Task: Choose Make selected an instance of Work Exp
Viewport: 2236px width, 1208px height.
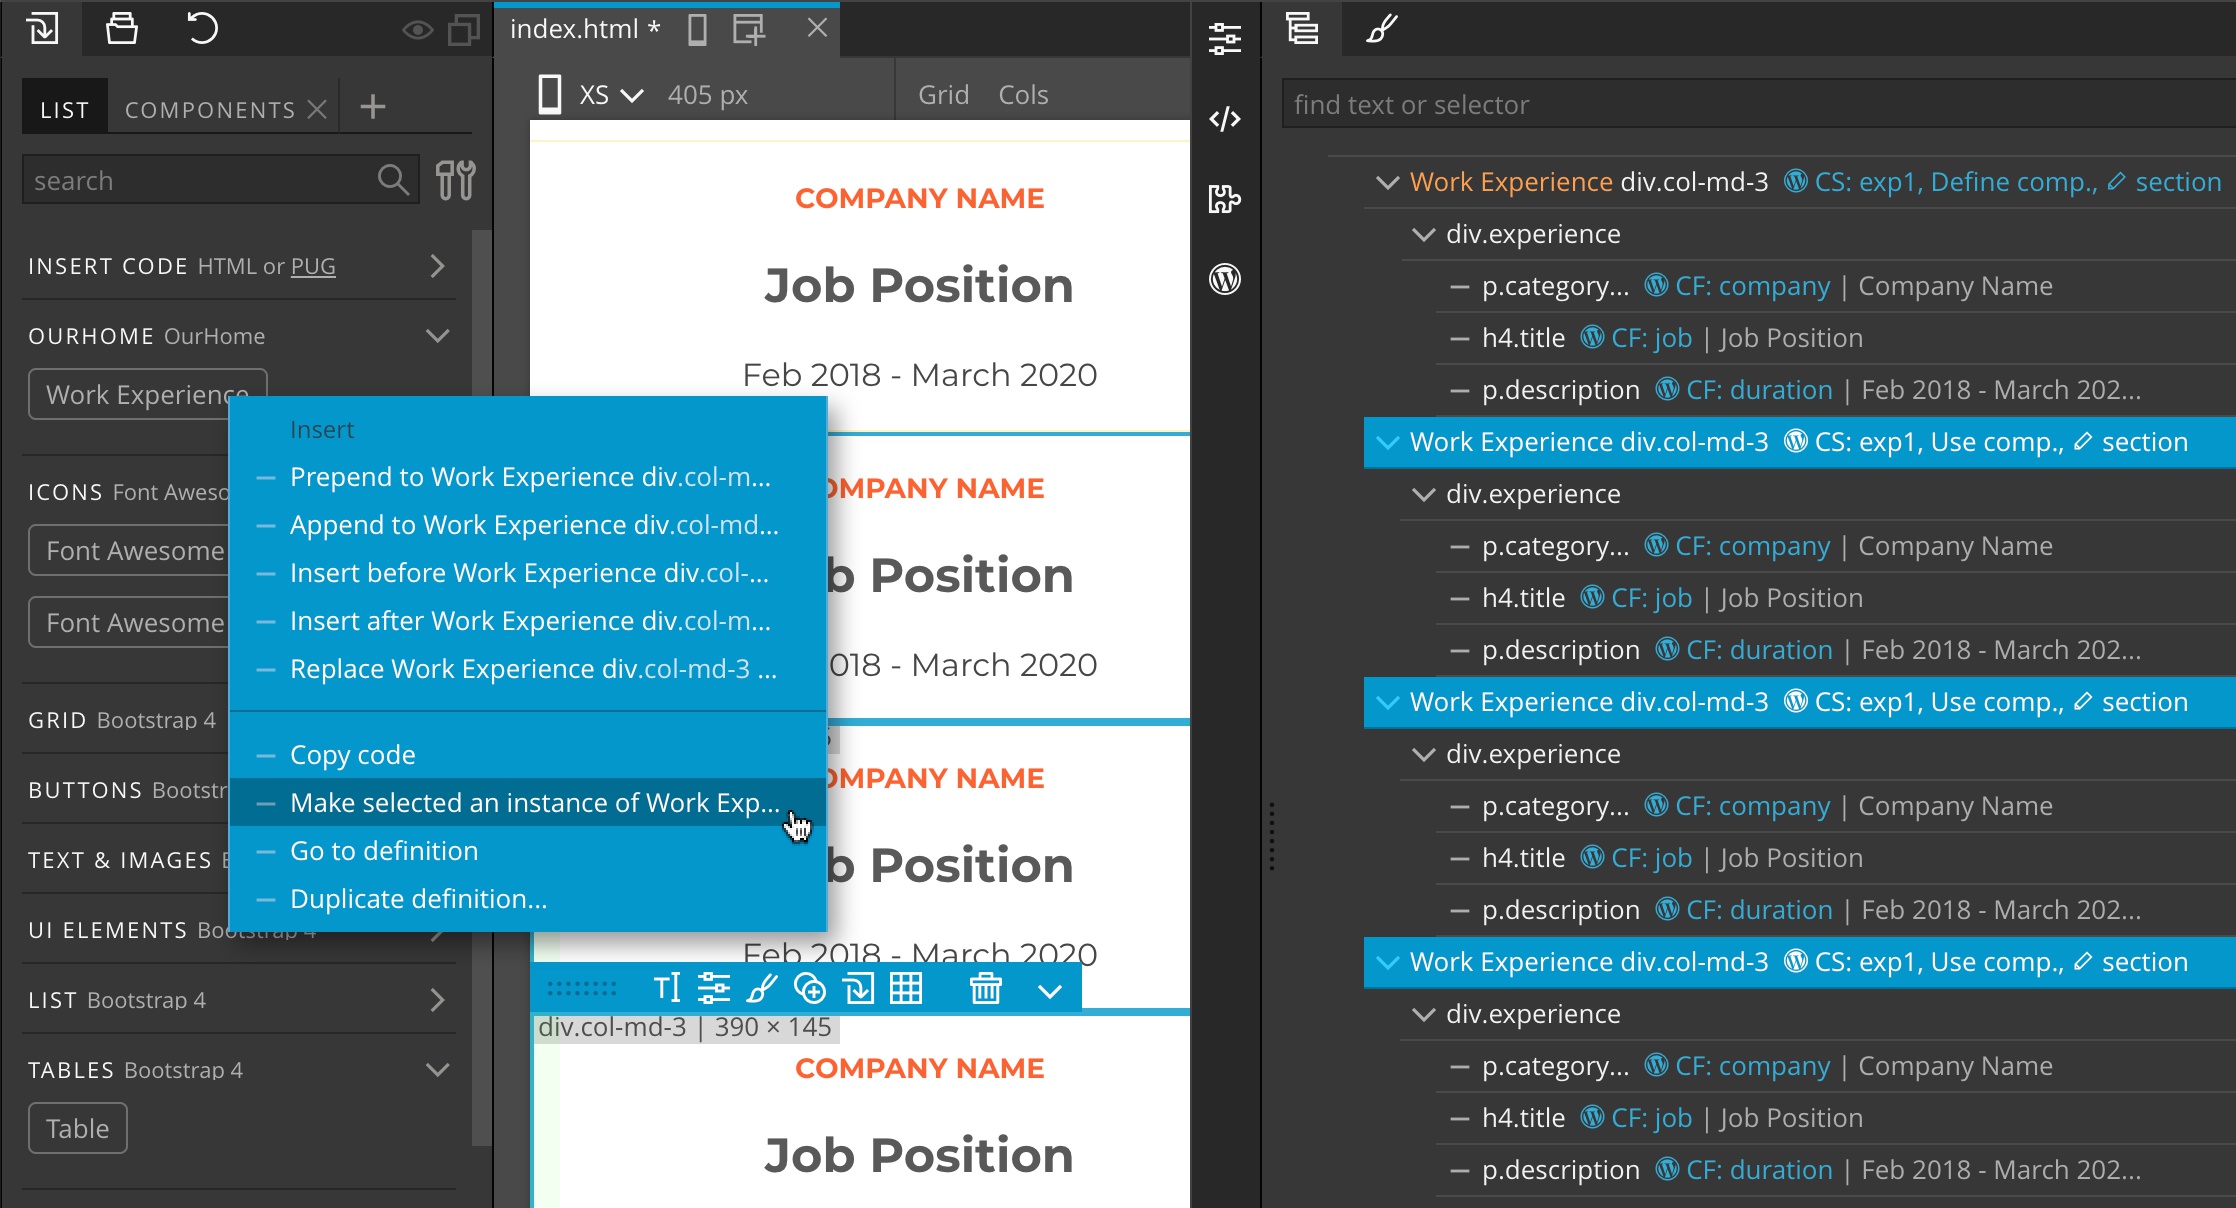Action: coord(528,803)
